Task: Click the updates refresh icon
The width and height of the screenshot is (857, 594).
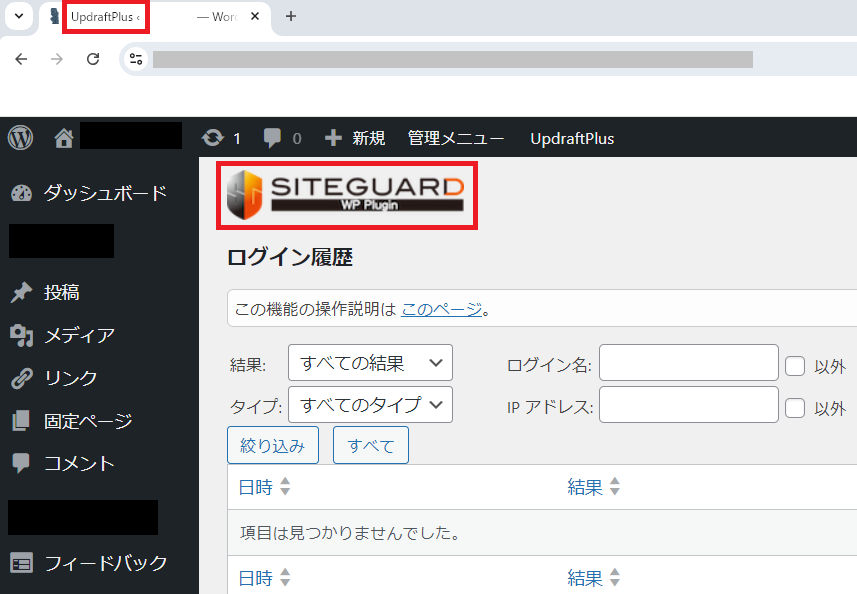Action: tap(212, 139)
